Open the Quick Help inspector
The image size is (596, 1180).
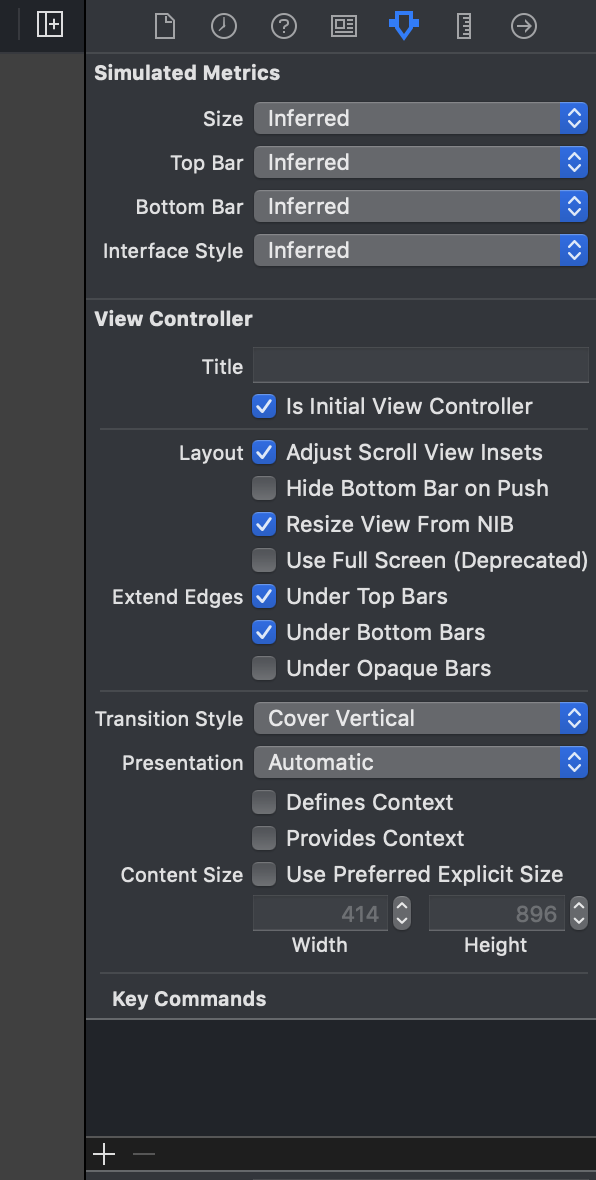284,26
